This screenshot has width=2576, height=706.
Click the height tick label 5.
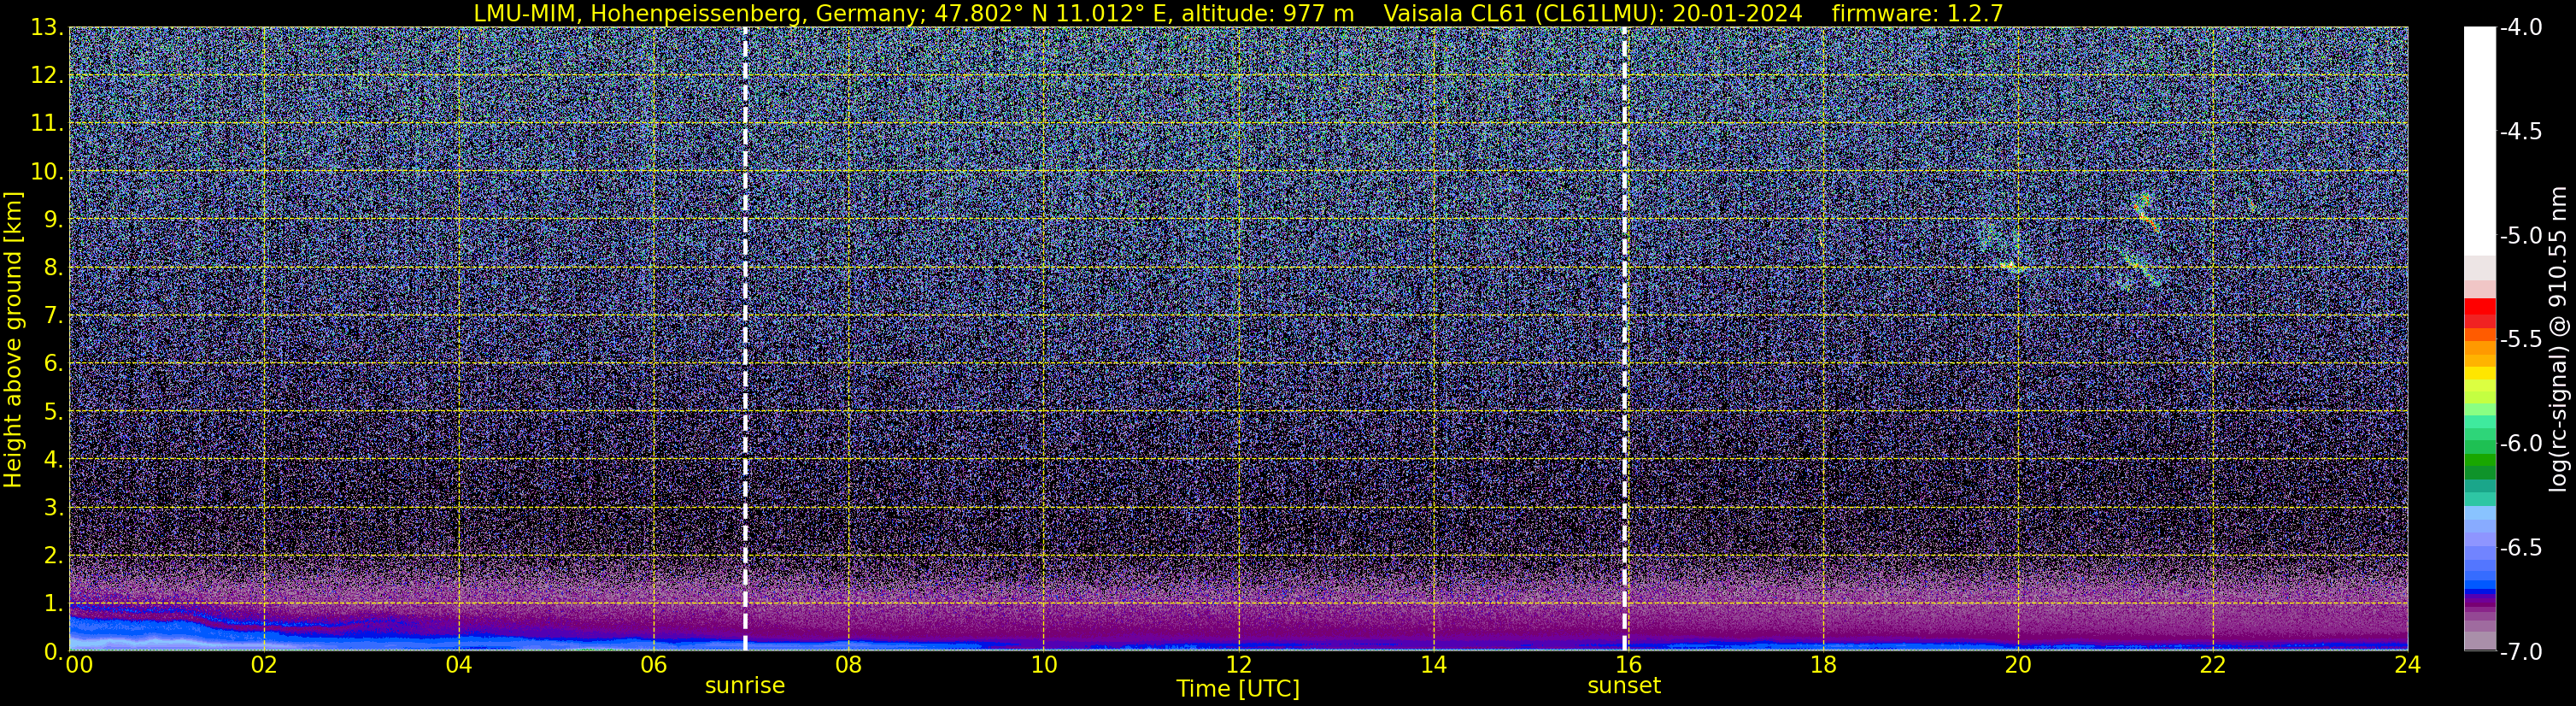tap(54, 412)
